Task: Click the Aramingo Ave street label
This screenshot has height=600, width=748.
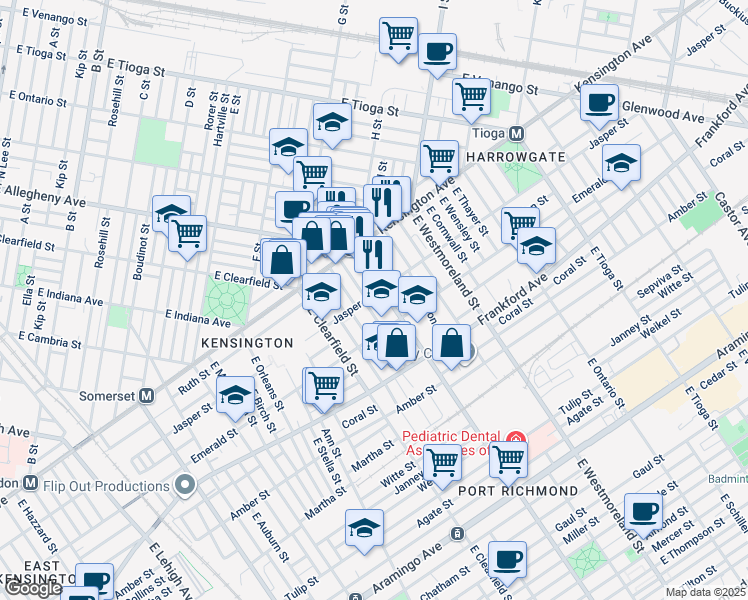Action: tap(407, 567)
